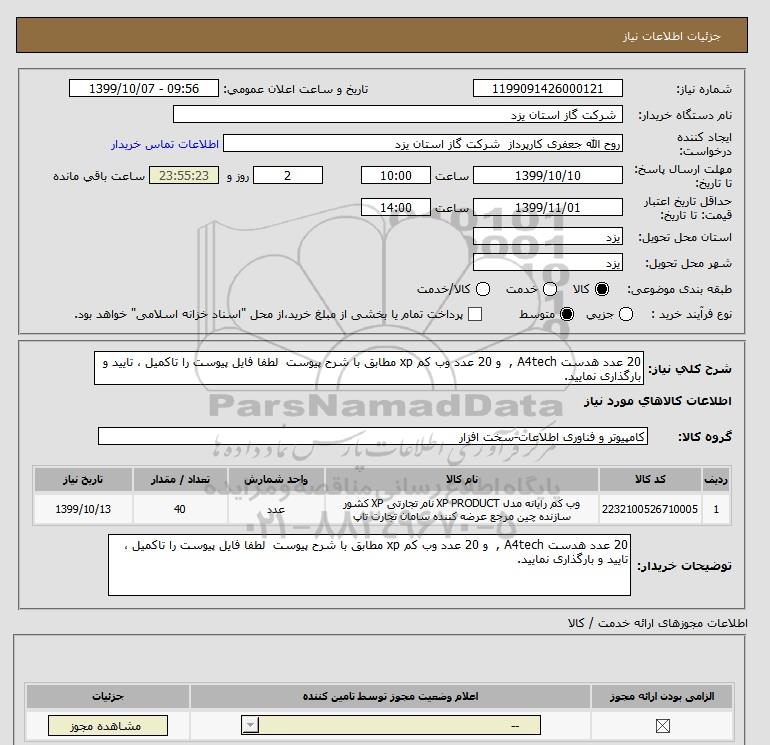Click the announcement date field 1399/10/07 - 09:56

coord(143,88)
